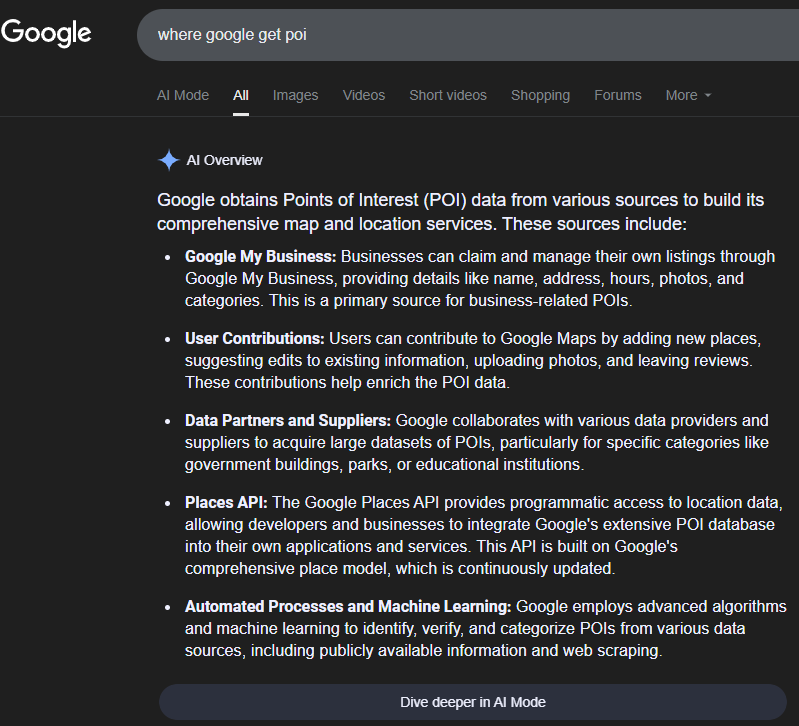
Task: Click the "Google obtains Points of Interest" intro sentence
Action: (x=460, y=212)
